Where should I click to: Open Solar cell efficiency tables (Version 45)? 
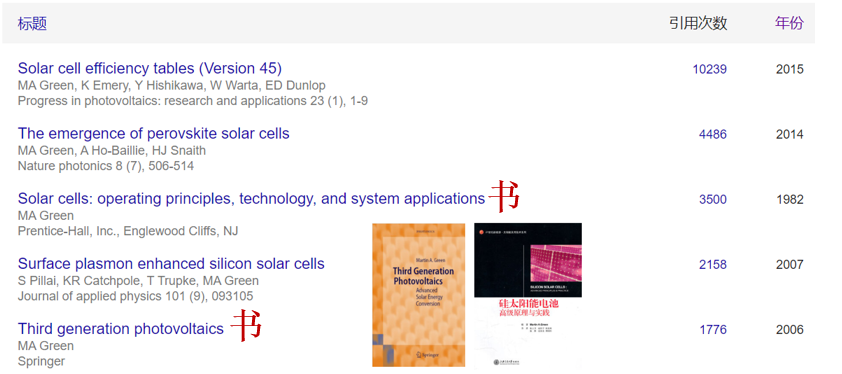[x=150, y=69]
